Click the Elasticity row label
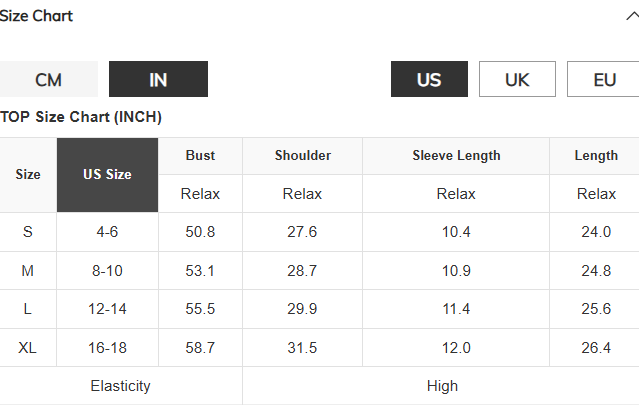The width and height of the screenshot is (639, 415). (121, 386)
